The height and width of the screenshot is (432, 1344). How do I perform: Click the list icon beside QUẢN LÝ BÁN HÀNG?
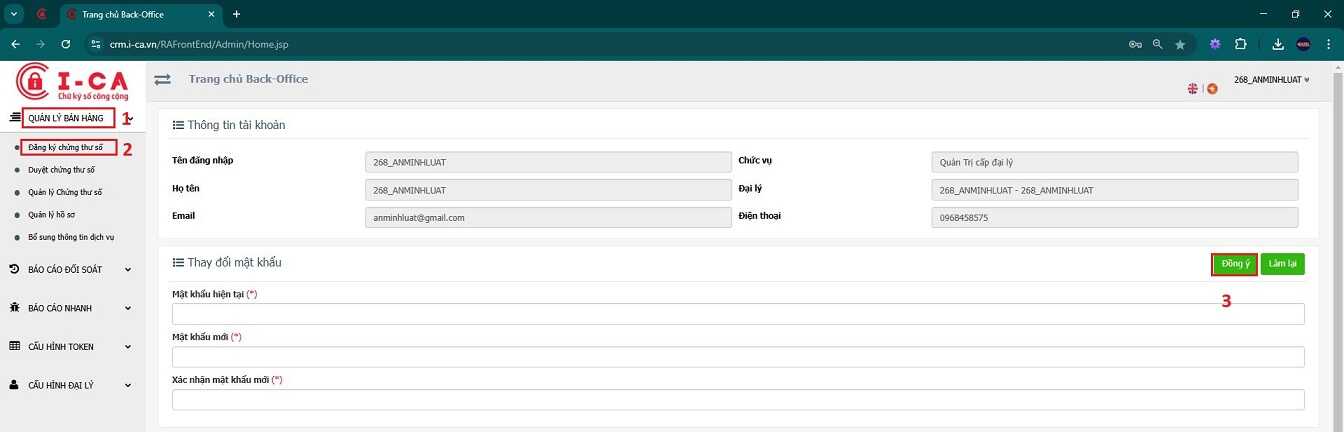point(14,118)
